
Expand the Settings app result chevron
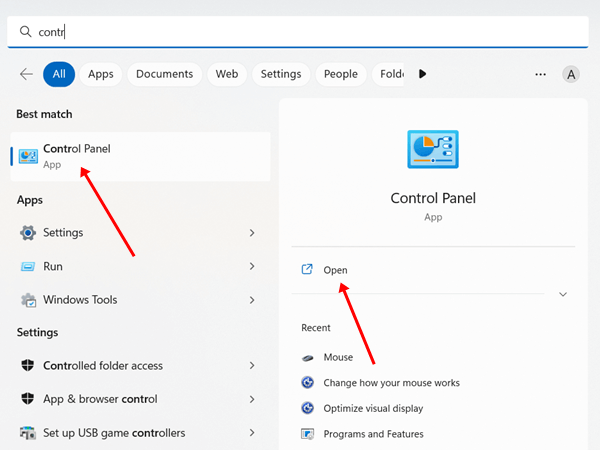pyautogui.click(x=252, y=233)
